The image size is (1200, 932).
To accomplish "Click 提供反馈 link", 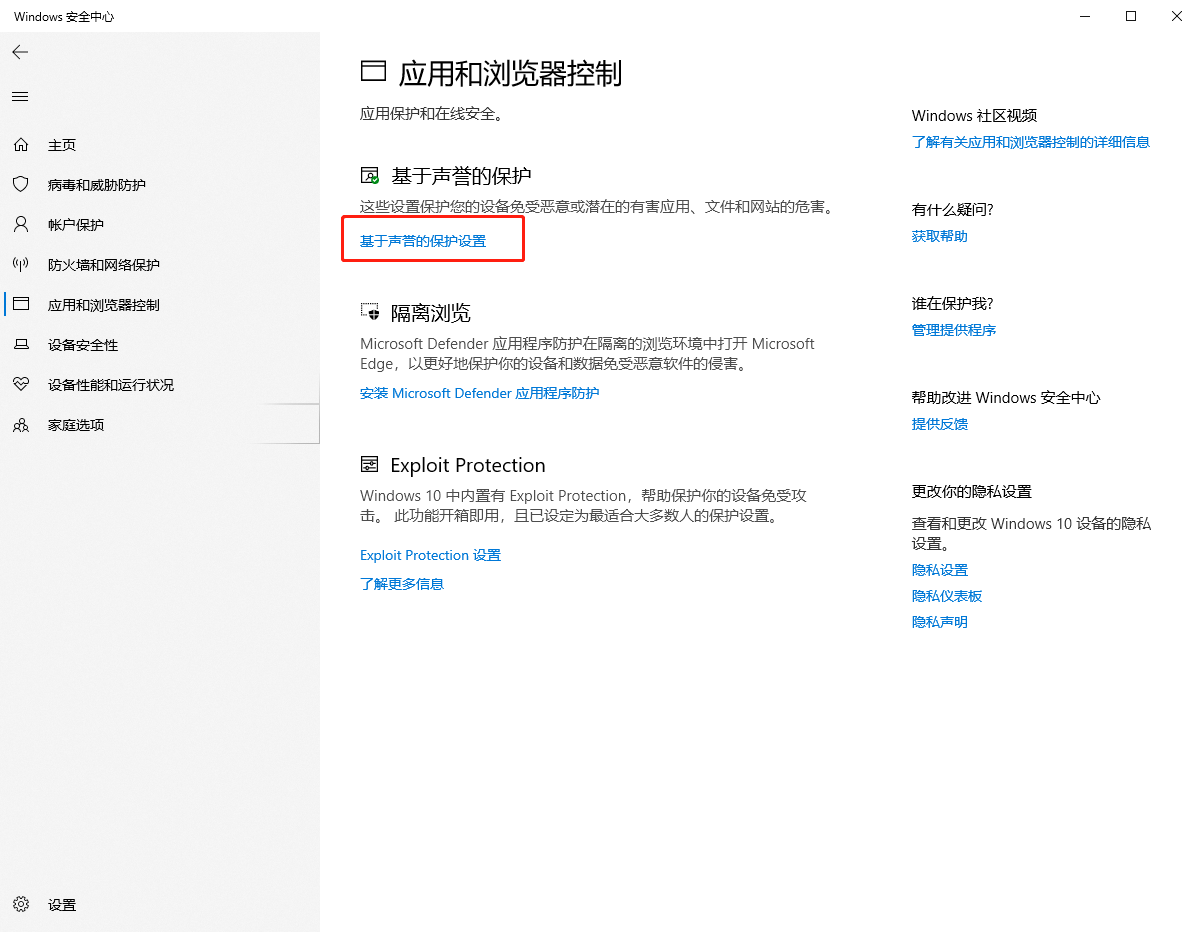I will (940, 424).
